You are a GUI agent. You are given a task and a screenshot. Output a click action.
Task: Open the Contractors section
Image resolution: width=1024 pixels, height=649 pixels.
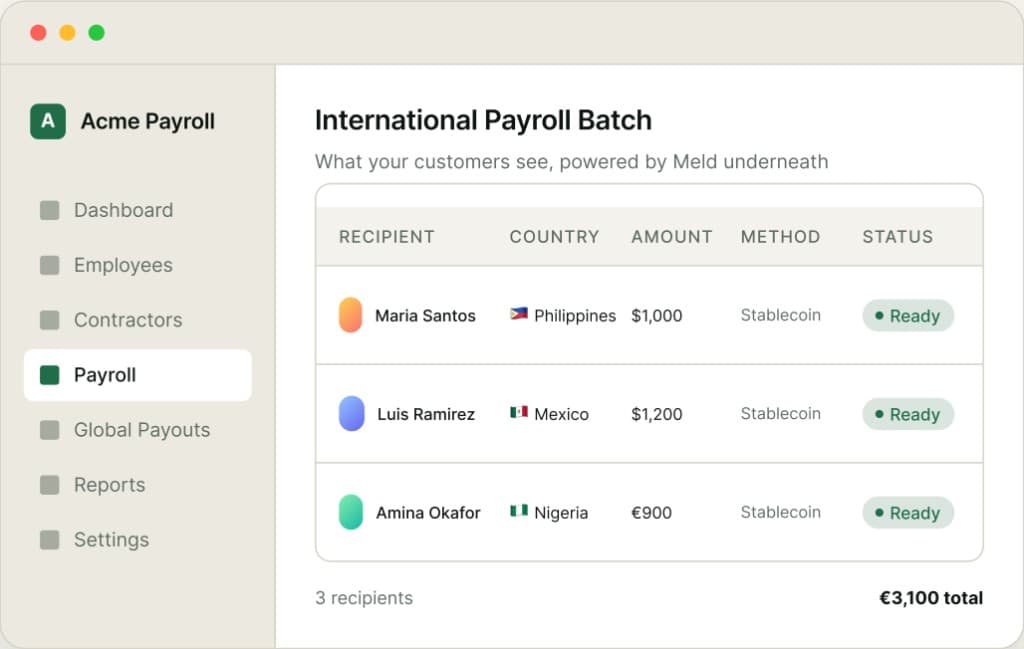pyautogui.click(x=138, y=320)
